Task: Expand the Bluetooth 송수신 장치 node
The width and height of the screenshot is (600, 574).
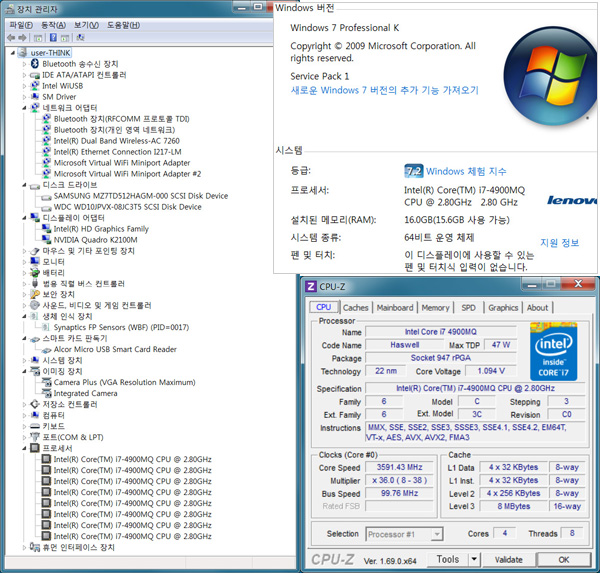Action: point(25,64)
